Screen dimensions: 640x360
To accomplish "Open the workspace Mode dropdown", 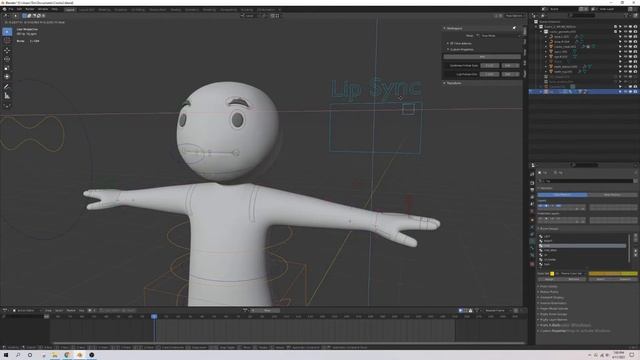I will pos(499,36).
